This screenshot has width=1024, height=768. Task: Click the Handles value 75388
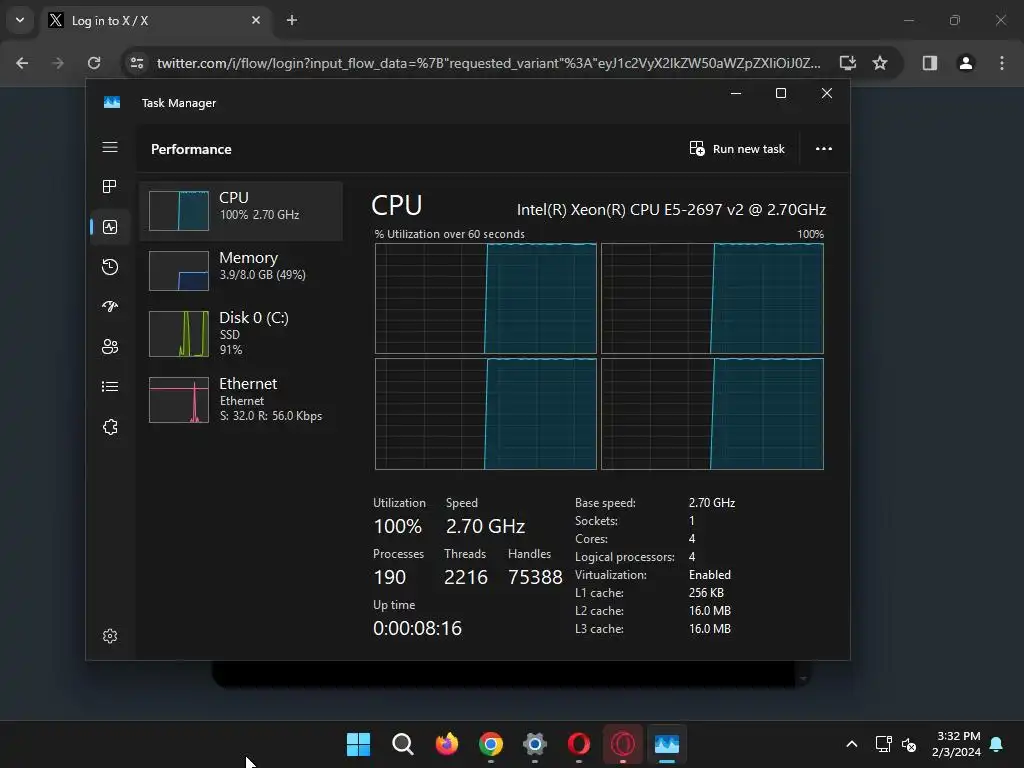[x=535, y=577]
